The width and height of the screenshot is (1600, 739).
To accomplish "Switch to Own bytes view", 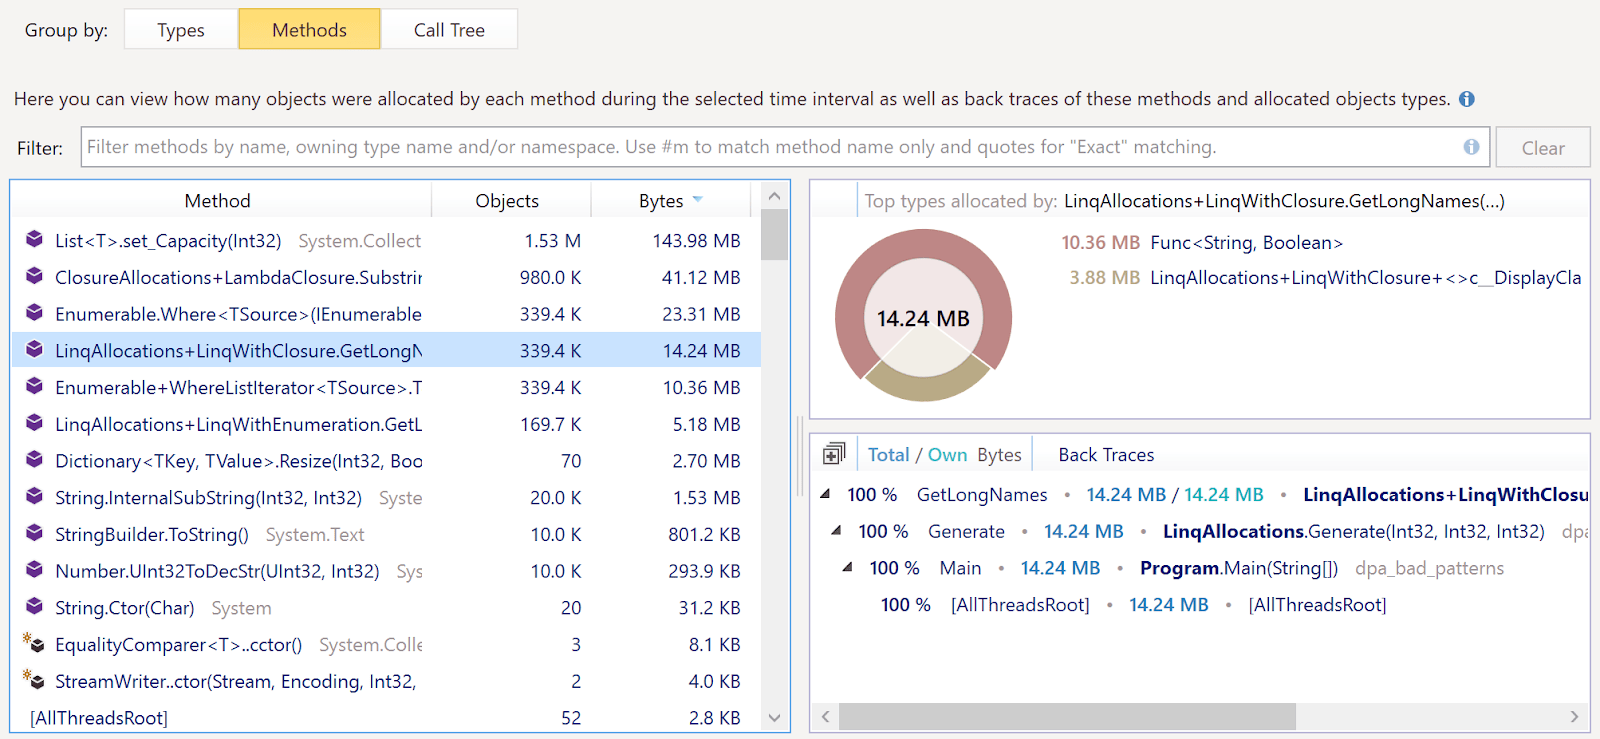I will 947,455.
